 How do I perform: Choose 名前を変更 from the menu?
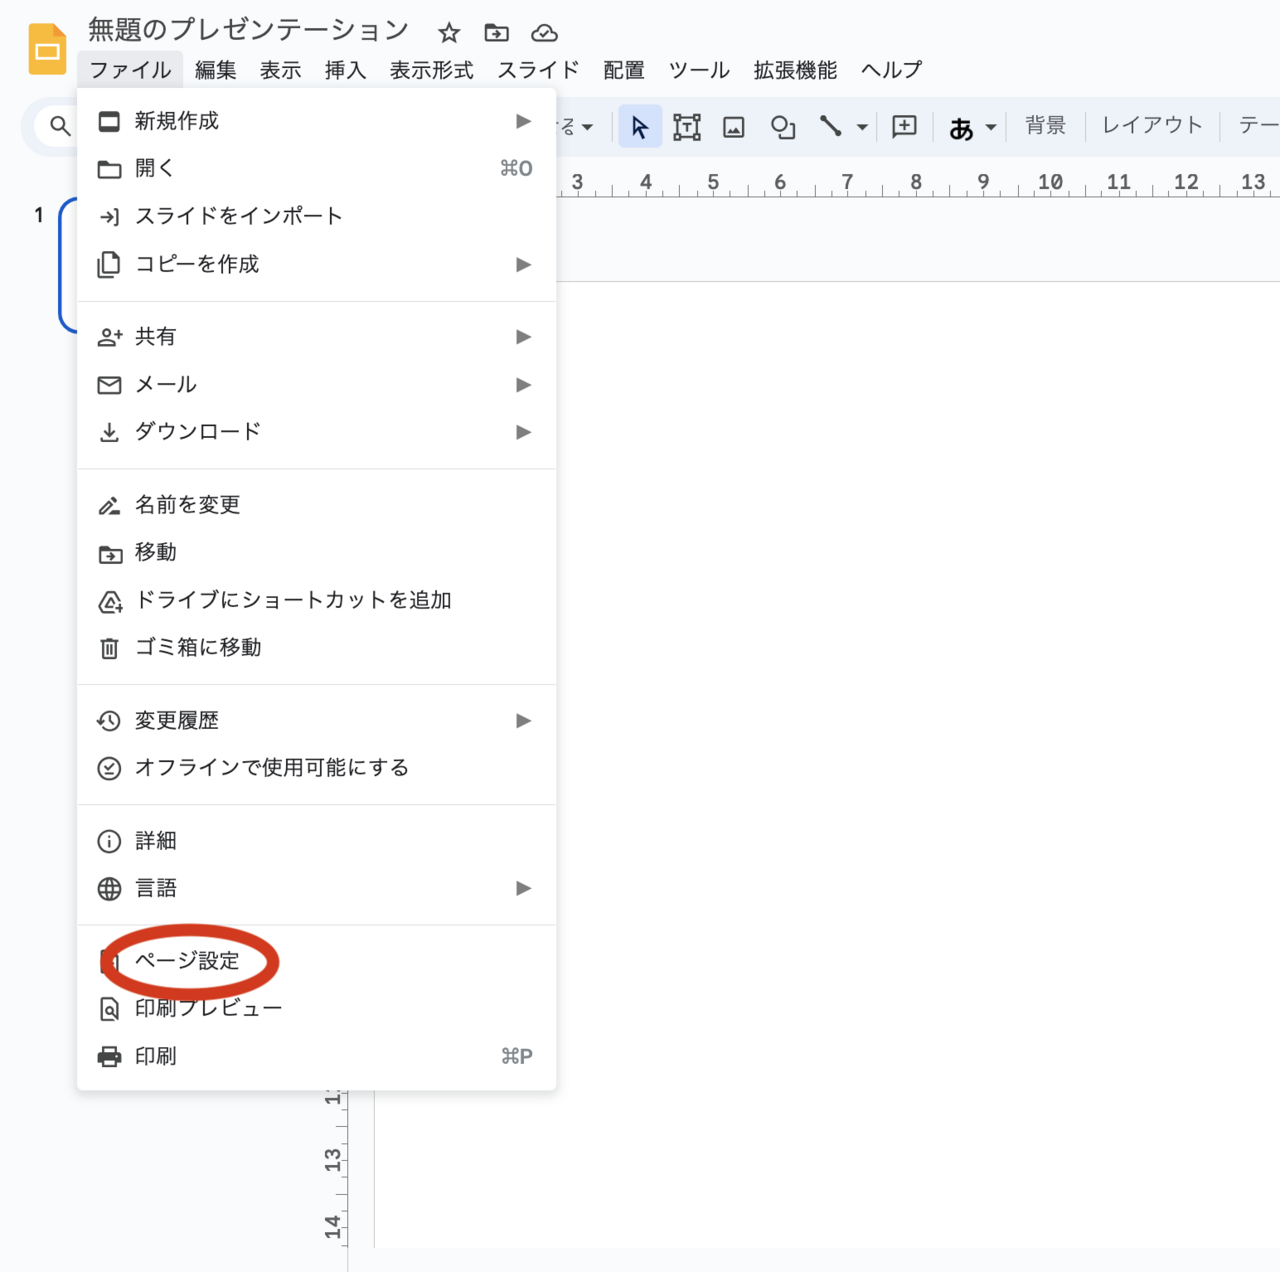coord(316,505)
